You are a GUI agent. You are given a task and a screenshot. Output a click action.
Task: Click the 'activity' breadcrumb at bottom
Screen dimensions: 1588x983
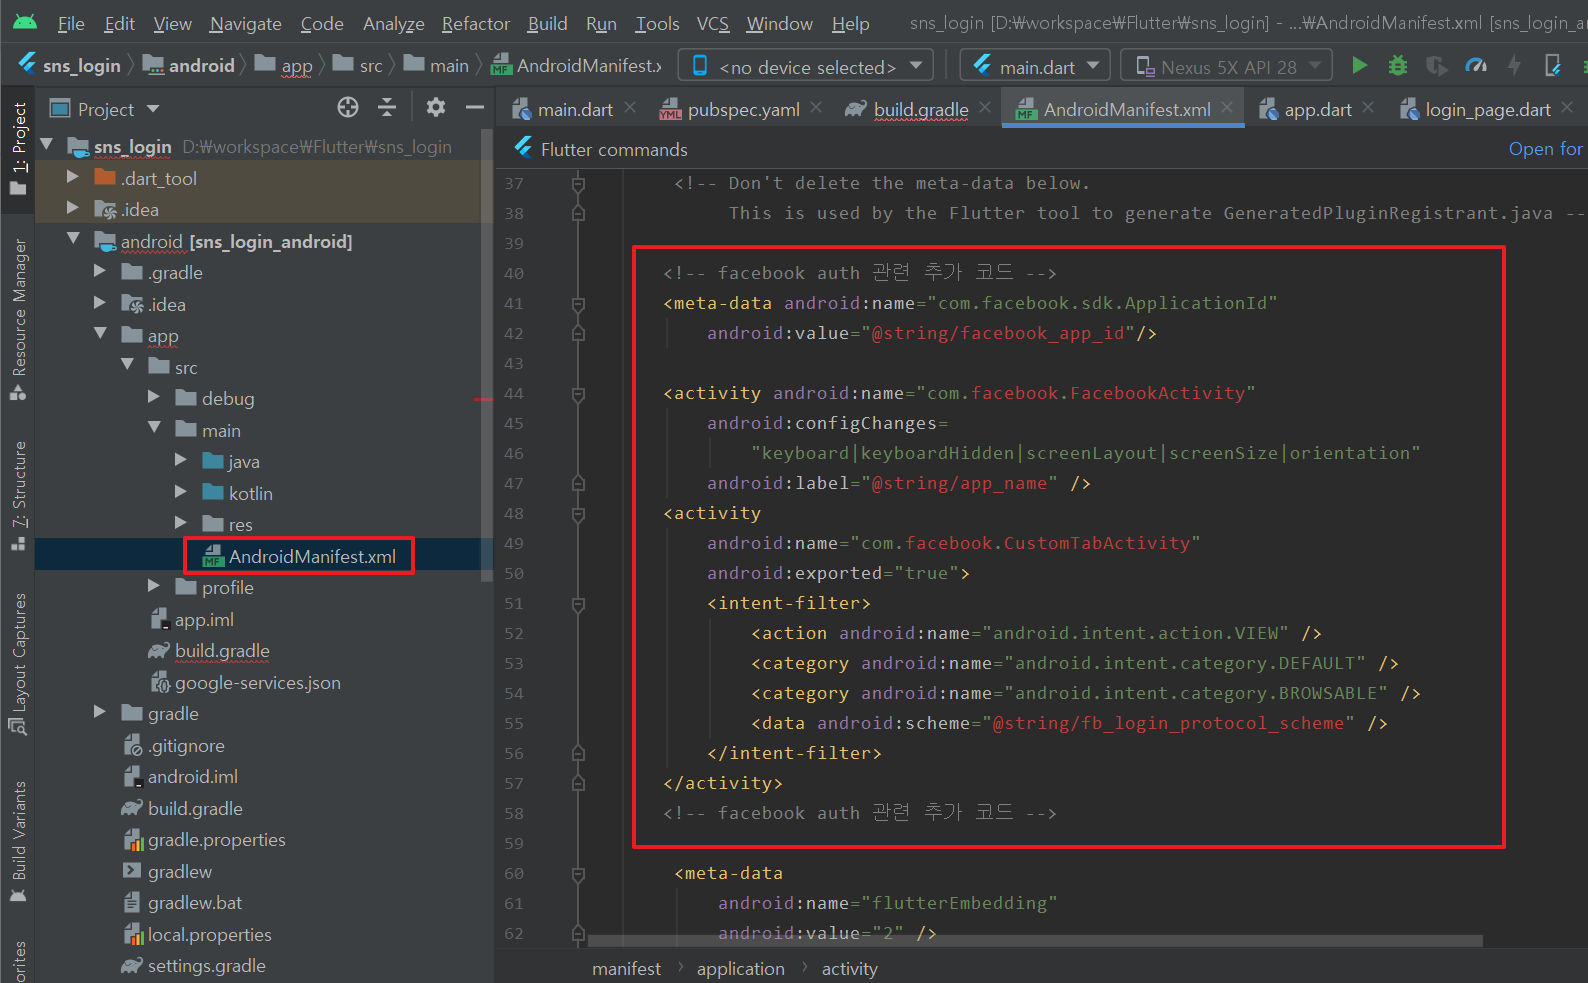(849, 968)
